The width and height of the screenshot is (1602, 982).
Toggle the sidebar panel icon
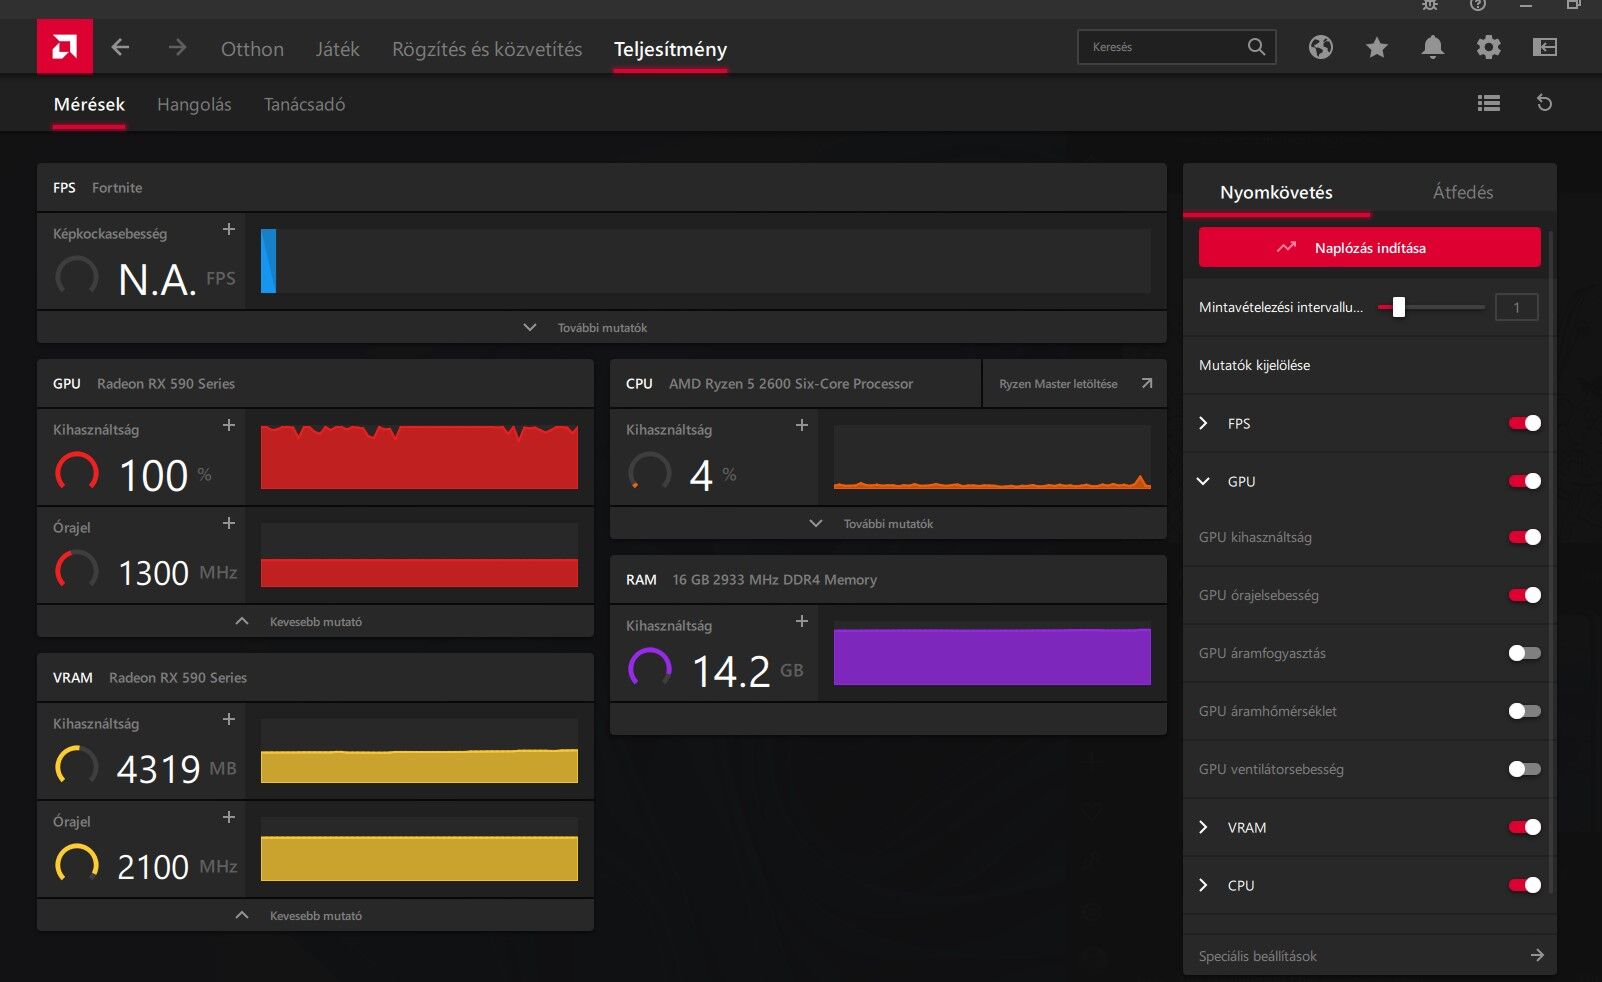[x=1545, y=47]
